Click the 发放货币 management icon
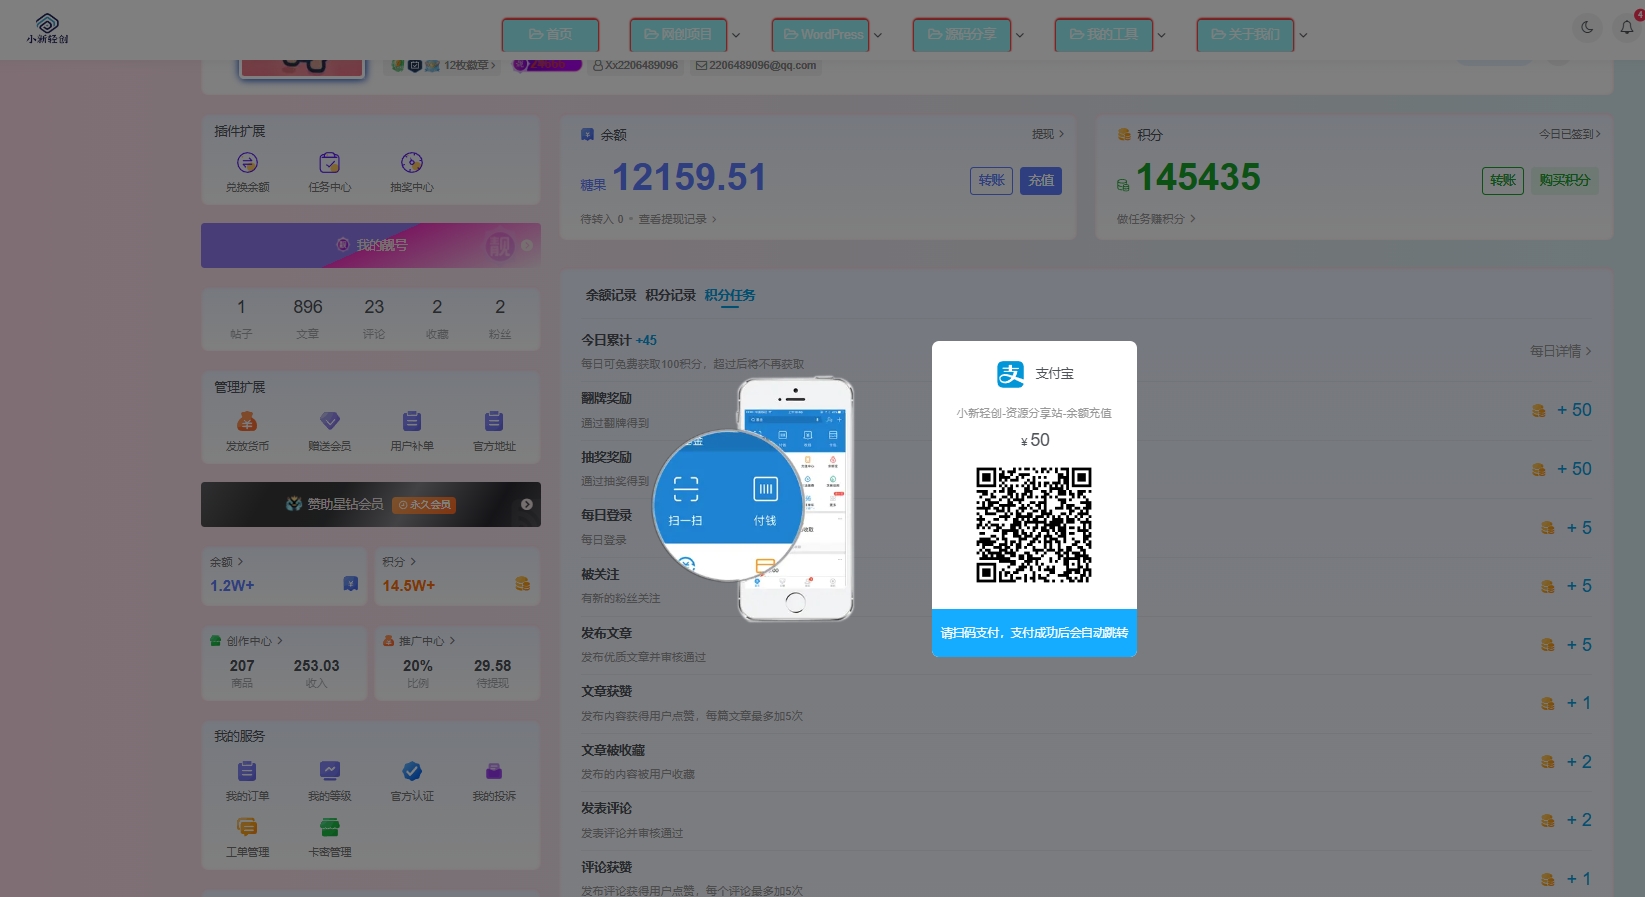1645x897 pixels. (247, 421)
